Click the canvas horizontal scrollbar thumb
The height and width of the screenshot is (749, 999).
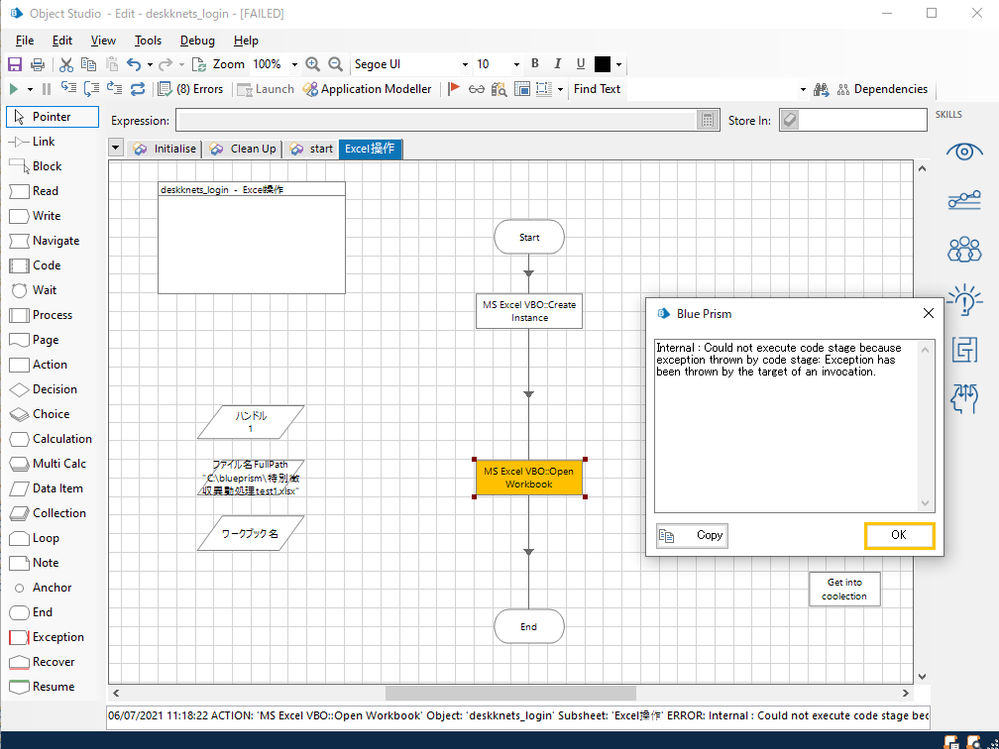(510, 693)
